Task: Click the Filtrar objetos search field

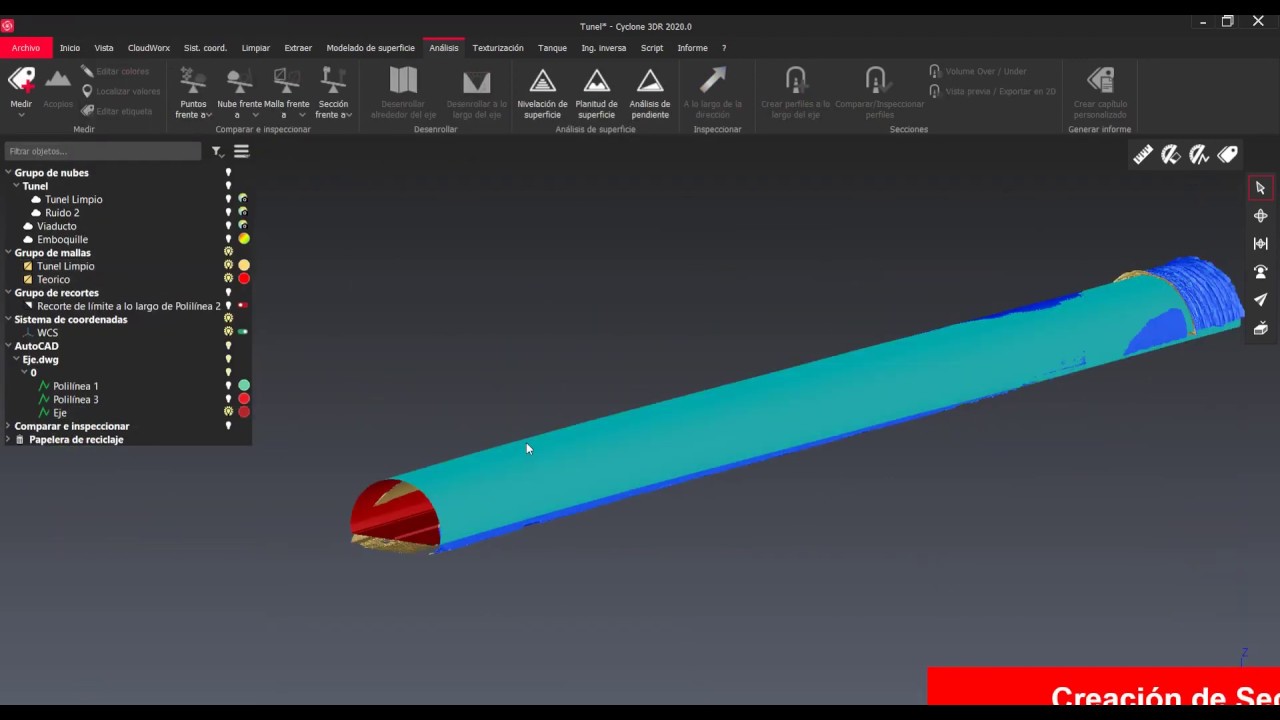Action: [x=103, y=152]
